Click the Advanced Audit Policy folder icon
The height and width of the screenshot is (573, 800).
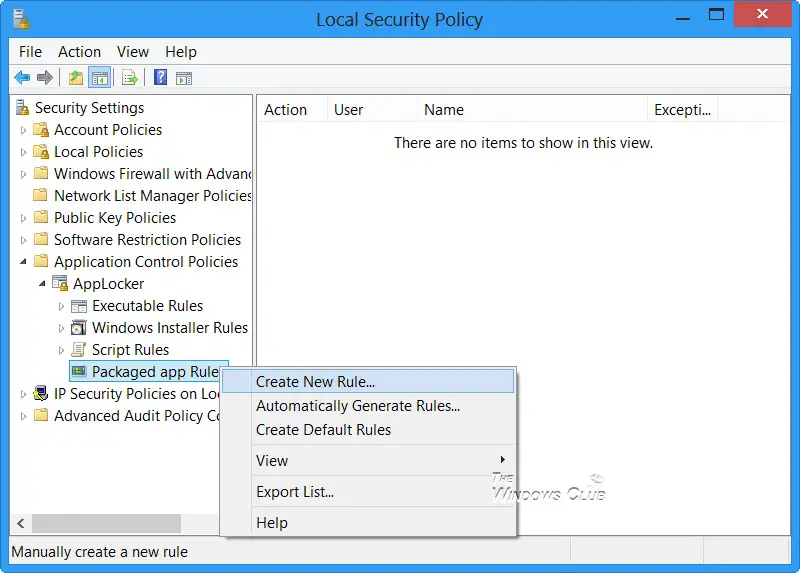pos(40,415)
